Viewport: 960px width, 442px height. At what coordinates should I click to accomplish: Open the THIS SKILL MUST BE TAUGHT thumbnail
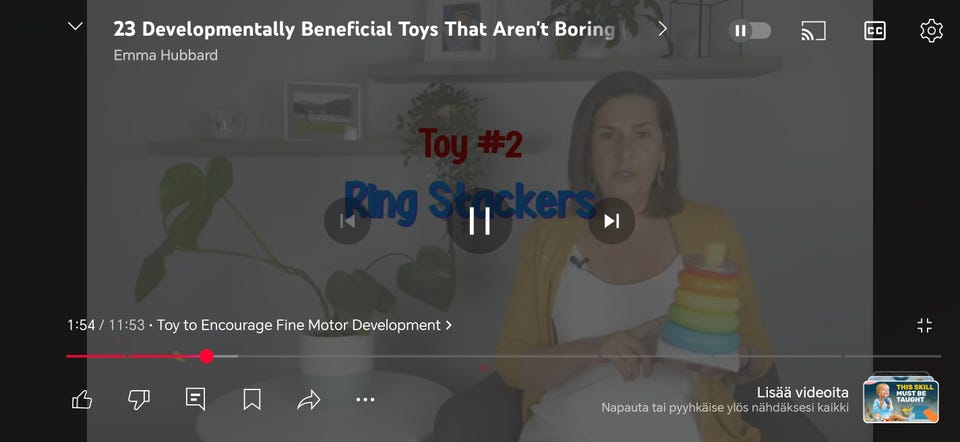click(x=901, y=399)
